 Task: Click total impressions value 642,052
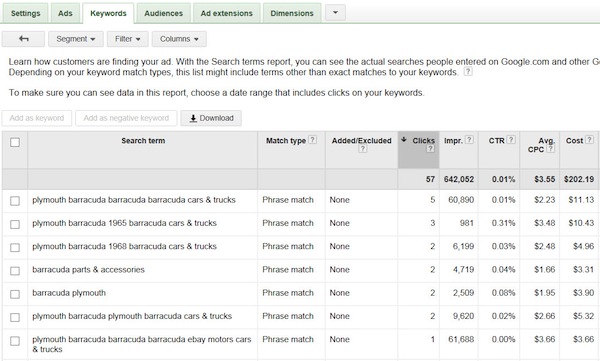[459, 179]
